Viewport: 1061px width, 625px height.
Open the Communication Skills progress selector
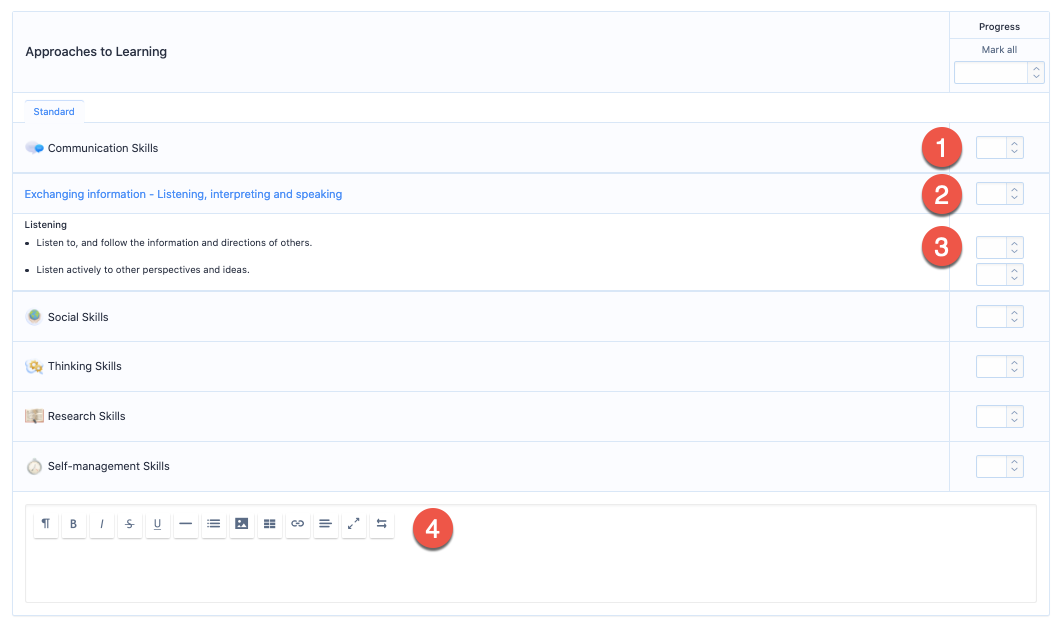(999, 148)
